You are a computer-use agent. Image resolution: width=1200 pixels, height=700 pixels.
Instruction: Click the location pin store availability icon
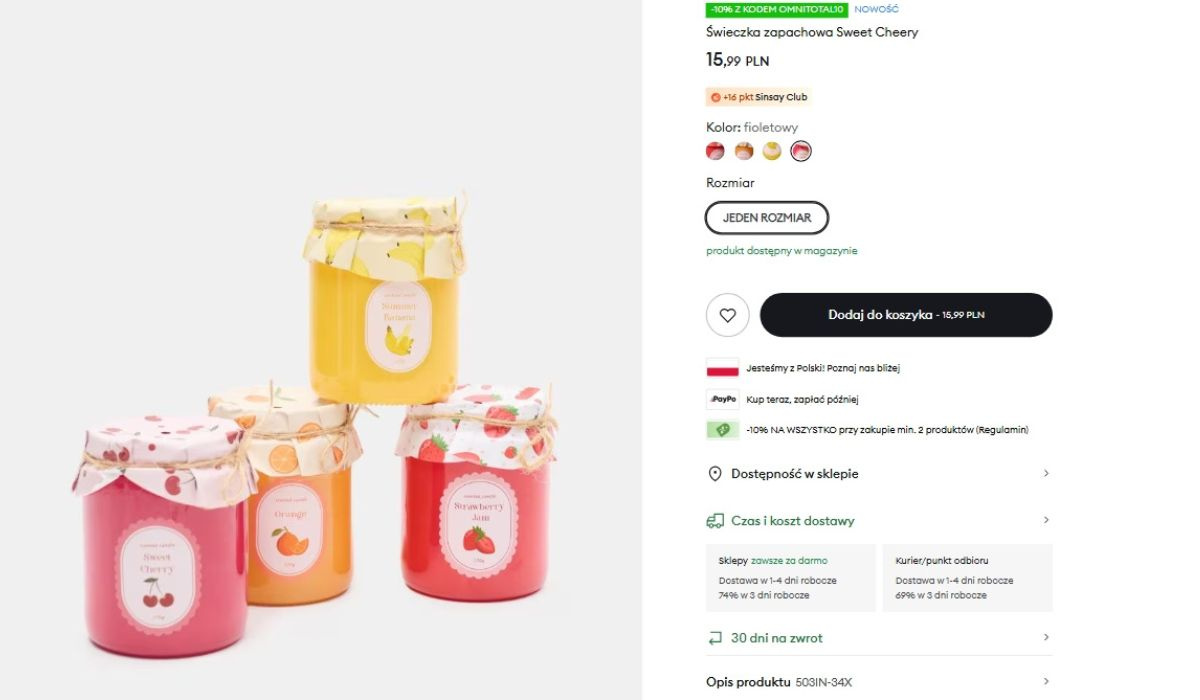715,474
